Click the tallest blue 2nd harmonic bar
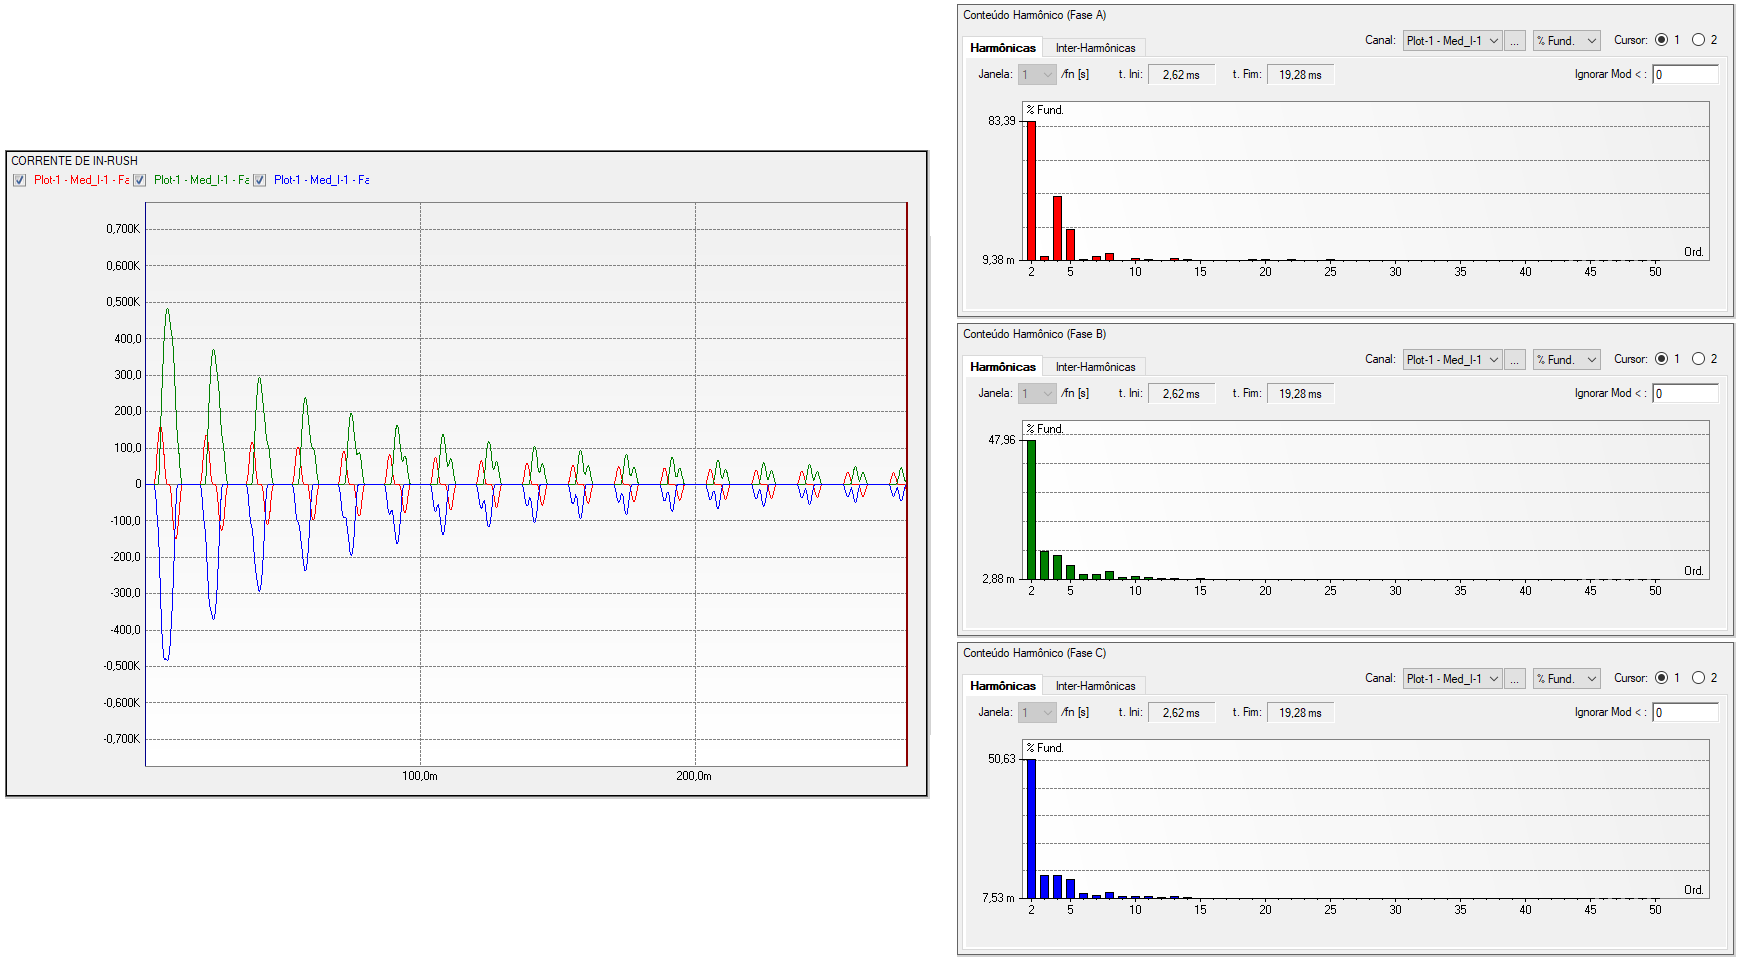The image size is (1746, 966). pos(1031,828)
